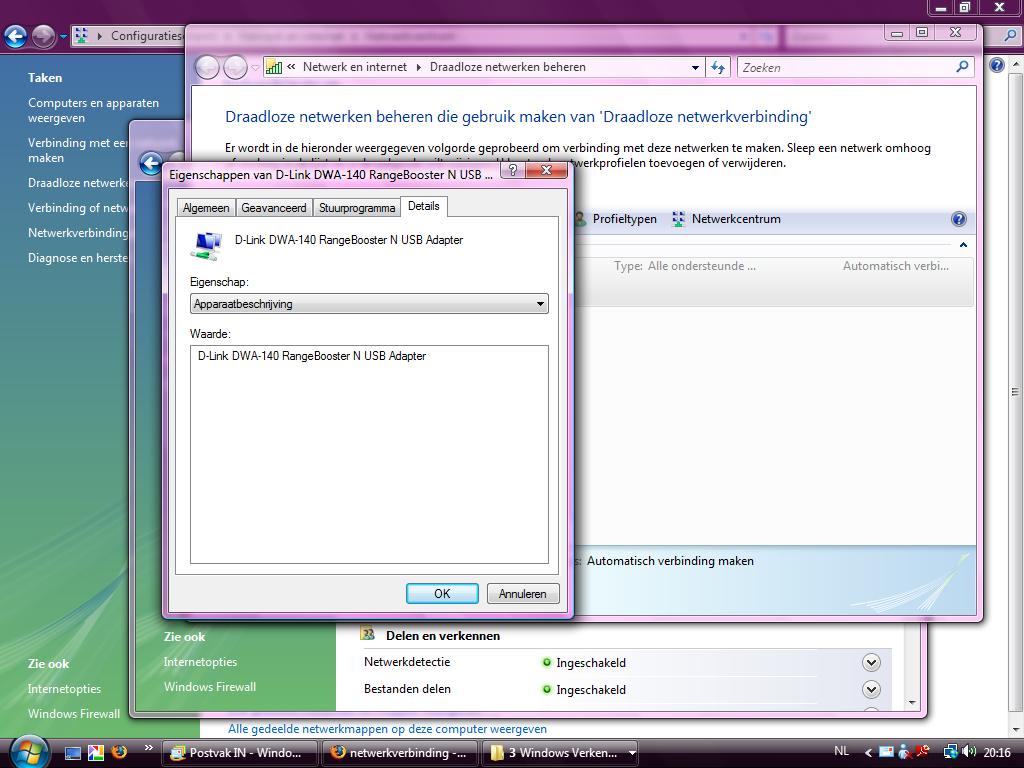The width and height of the screenshot is (1024, 768).
Task: Click blue help icon on wireless toolbar
Action: pos(959,219)
